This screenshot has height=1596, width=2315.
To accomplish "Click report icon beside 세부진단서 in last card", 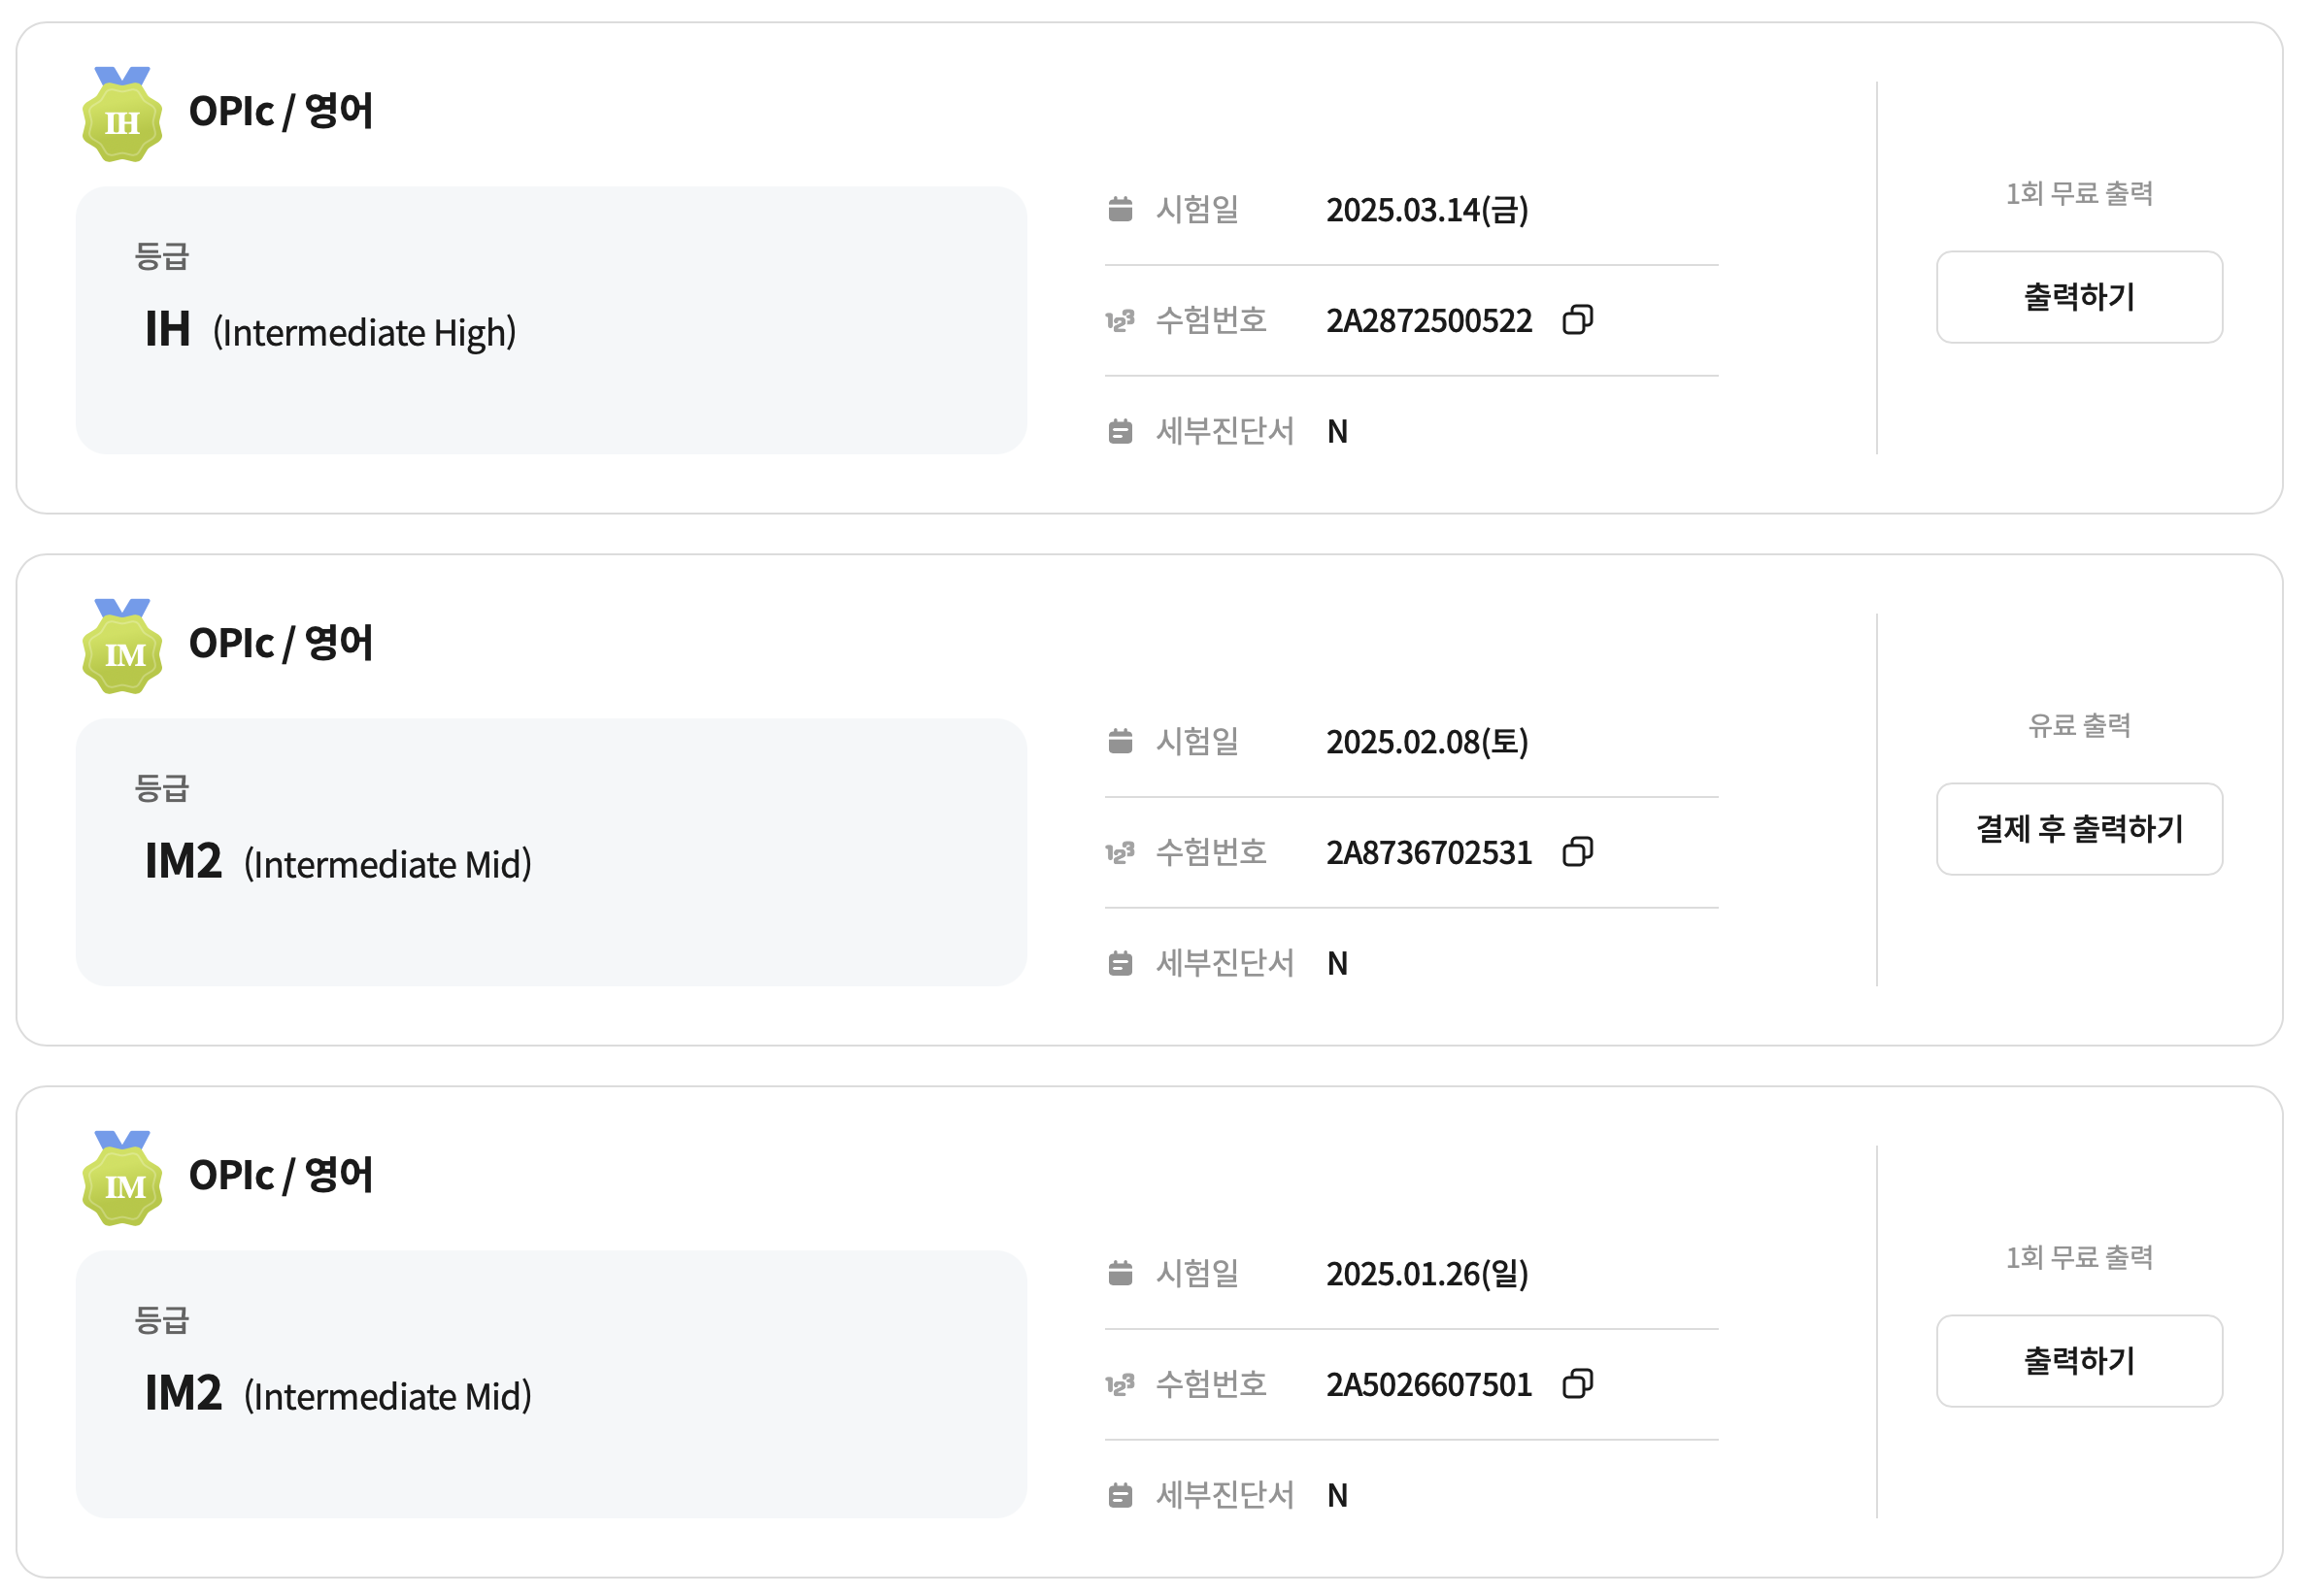I will (x=1120, y=1495).
